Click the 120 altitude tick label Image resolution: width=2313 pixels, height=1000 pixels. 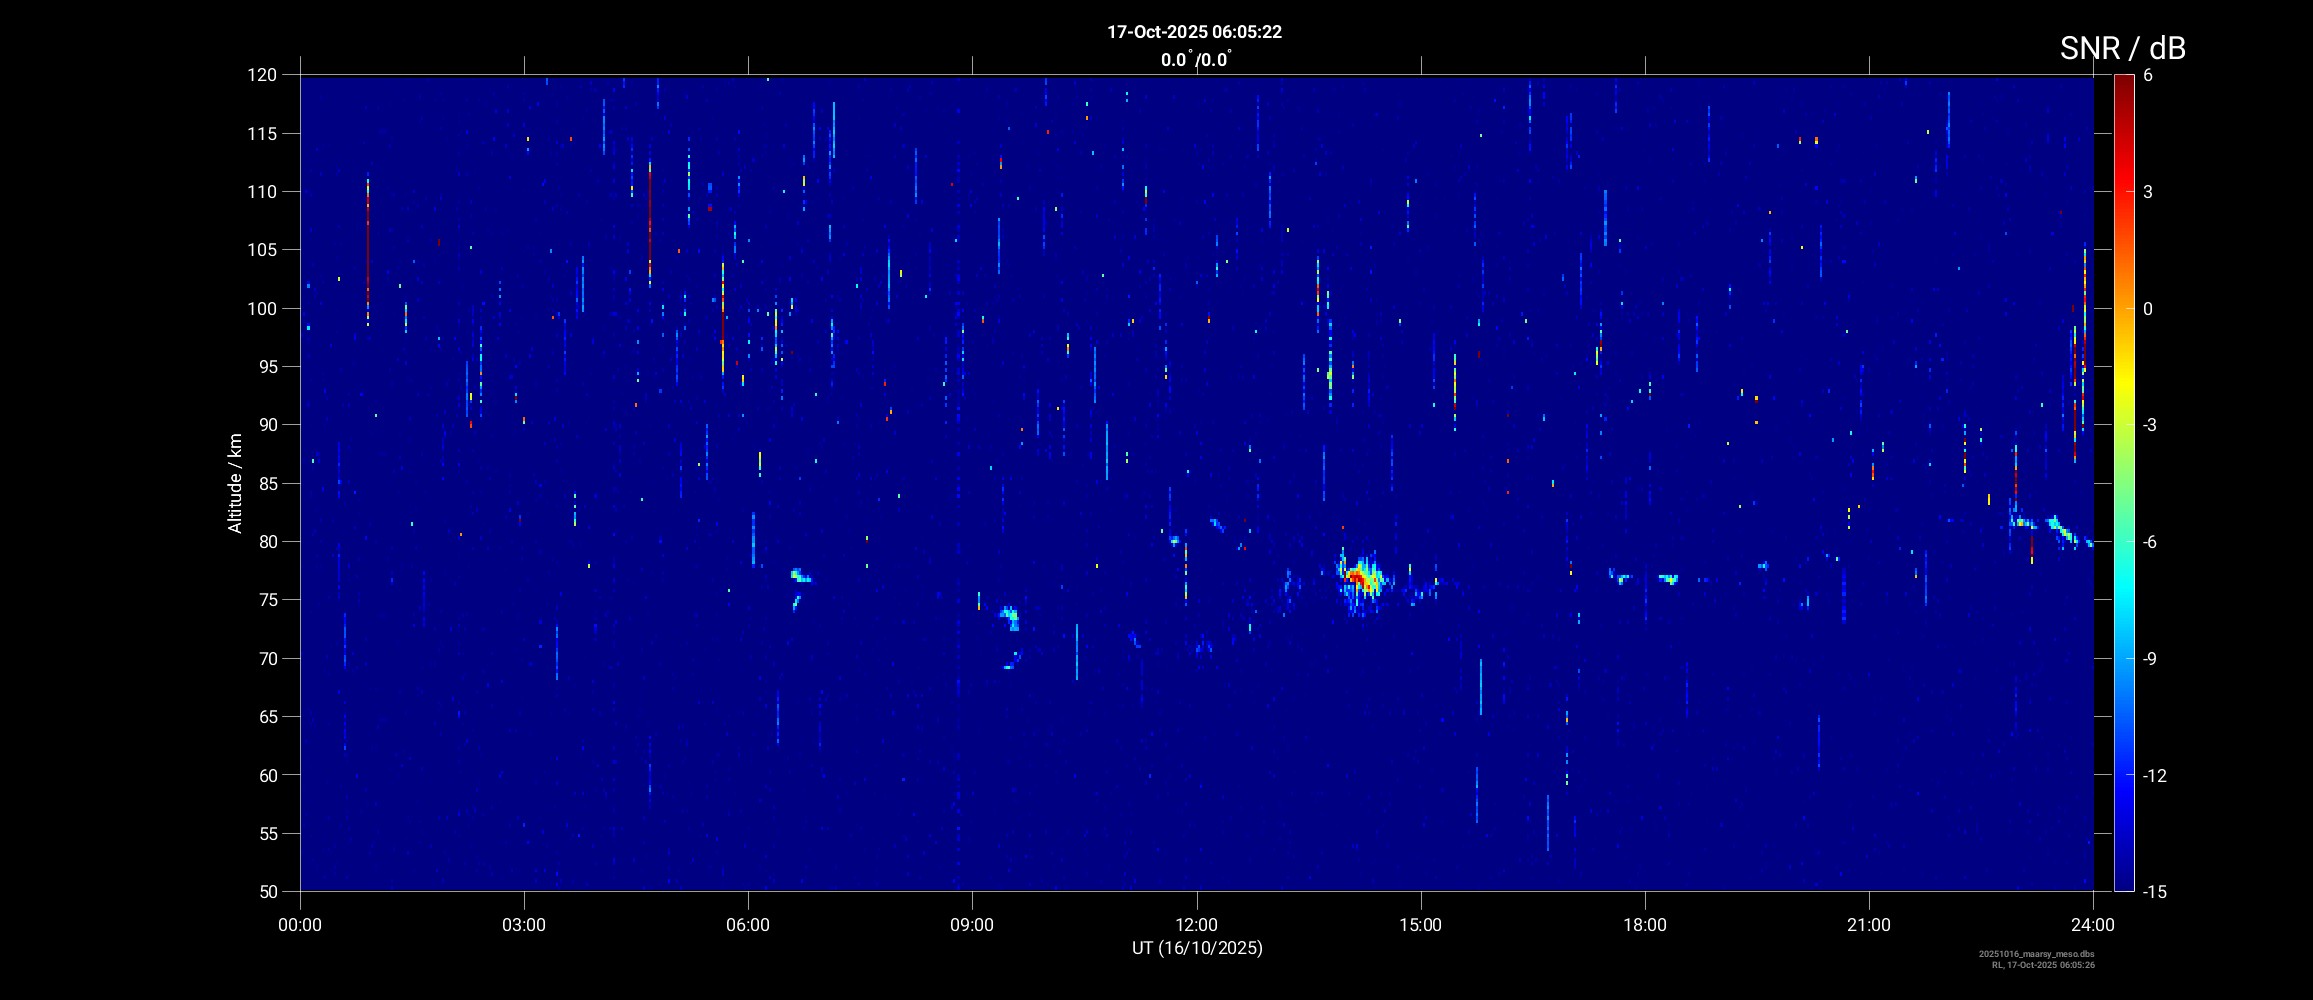(x=261, y=75)
